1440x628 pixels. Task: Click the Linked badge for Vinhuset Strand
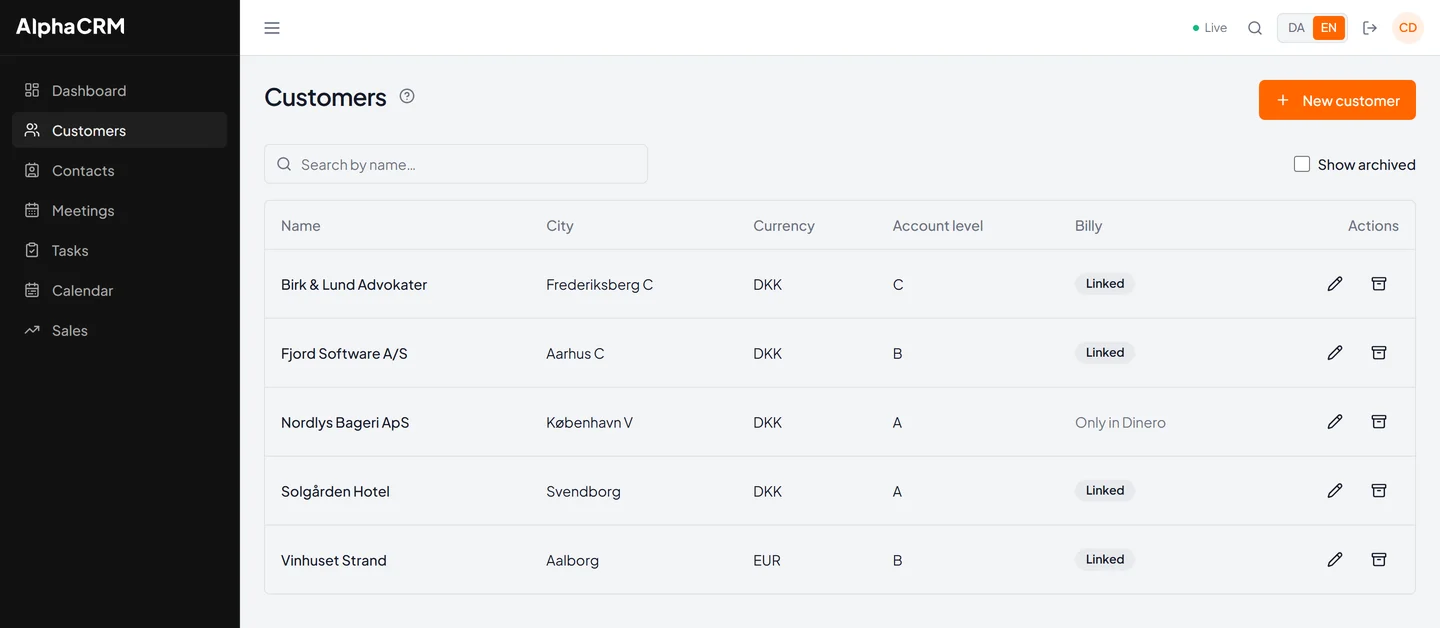click(x=1105, y=560)
